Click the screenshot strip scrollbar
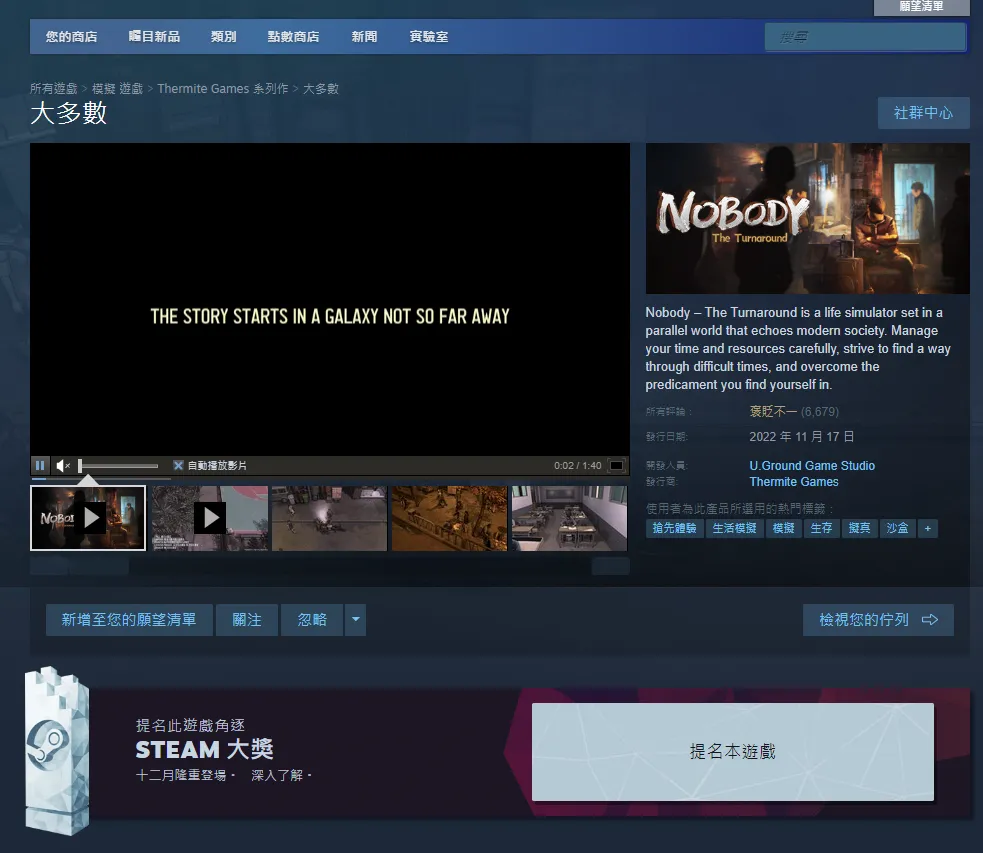This screenshot has height=853, width=983. [330, 566]
